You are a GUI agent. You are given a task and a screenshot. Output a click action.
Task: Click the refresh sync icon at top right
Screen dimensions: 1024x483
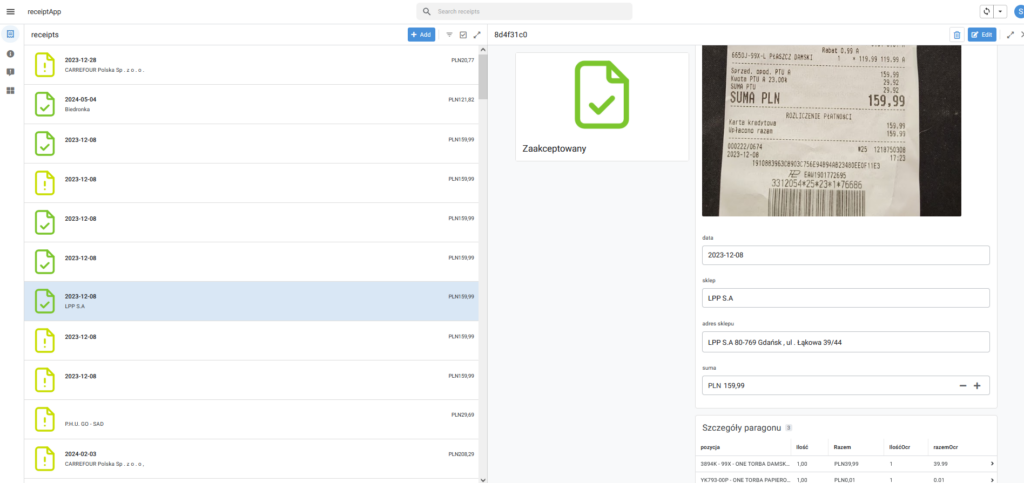[984, 11]
